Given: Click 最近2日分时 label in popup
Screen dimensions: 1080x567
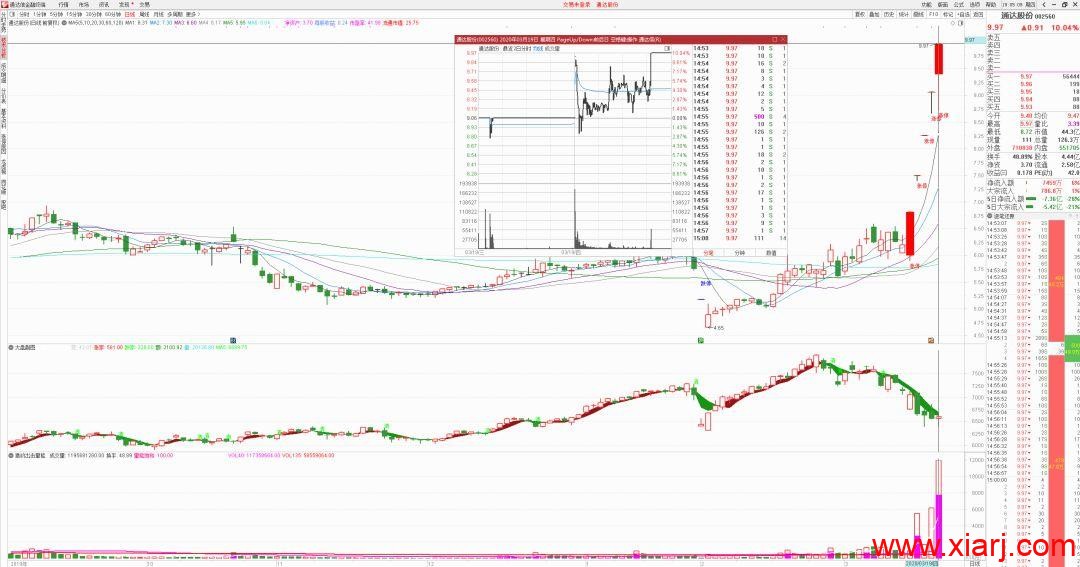Looking at the screenshot, I should pyautogui.click(x=517, y=49).
